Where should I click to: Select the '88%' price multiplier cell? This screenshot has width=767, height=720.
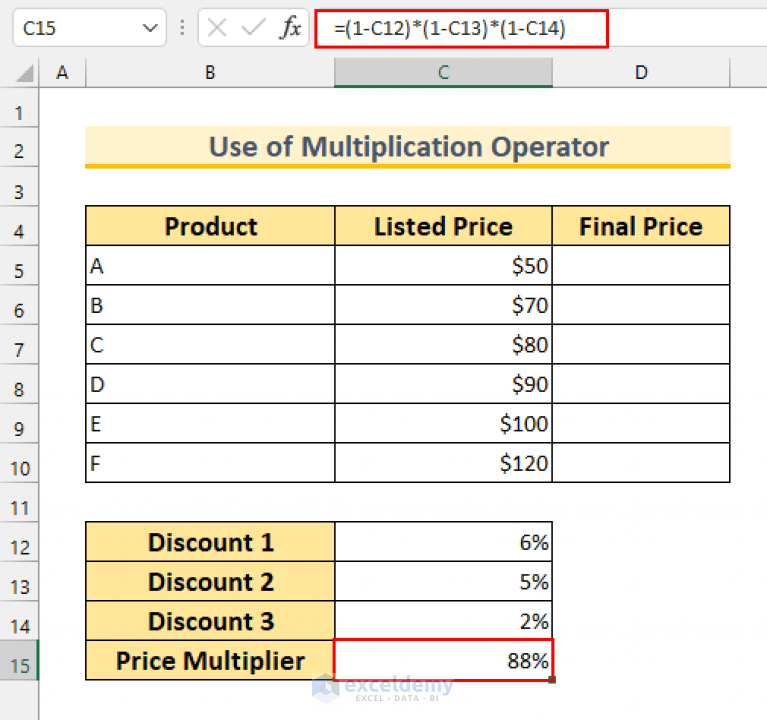[x=443, y=660]
